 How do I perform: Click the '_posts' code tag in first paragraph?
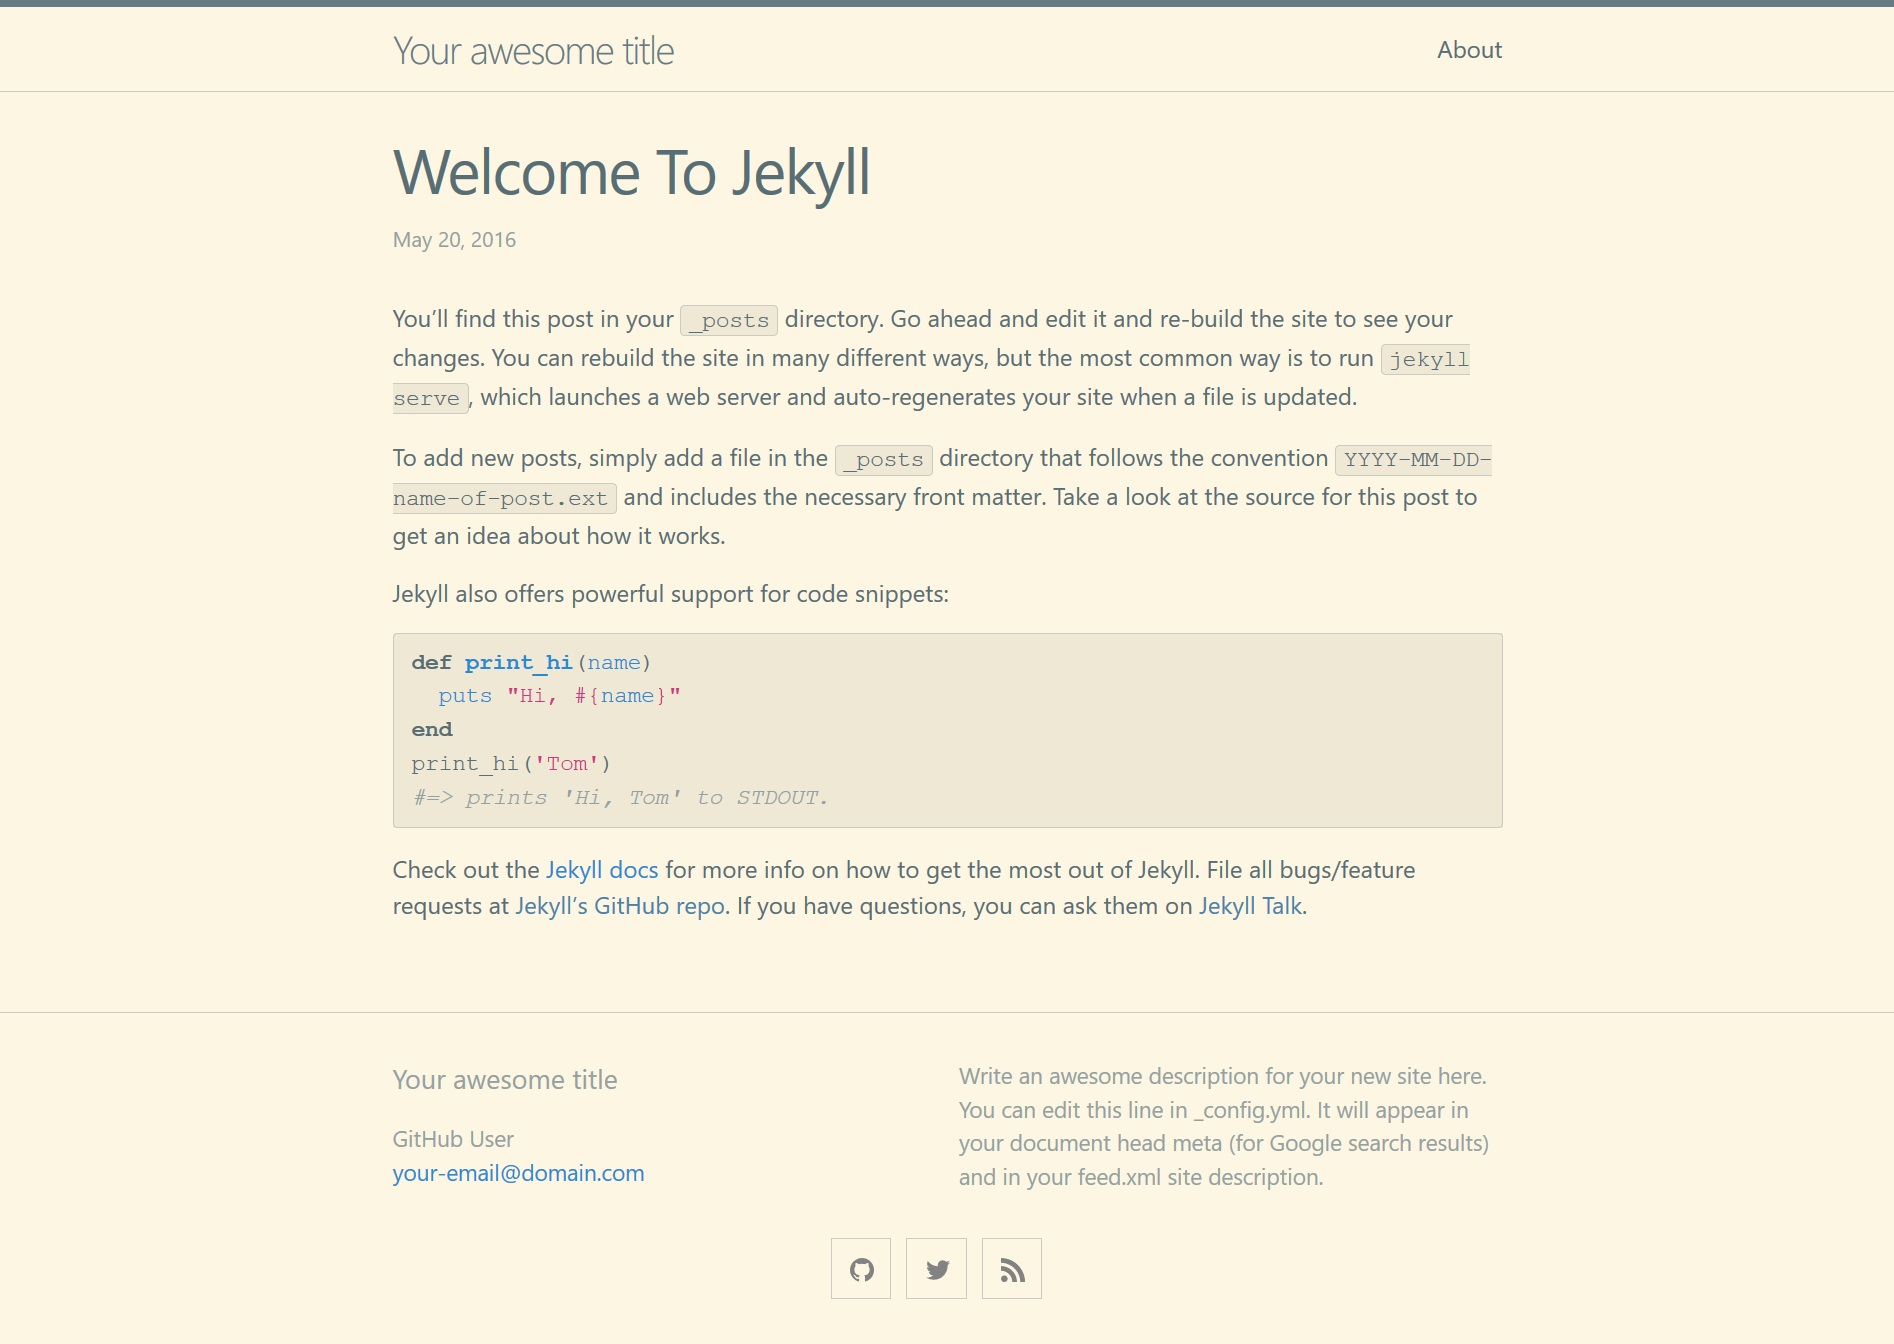(729, 320)
